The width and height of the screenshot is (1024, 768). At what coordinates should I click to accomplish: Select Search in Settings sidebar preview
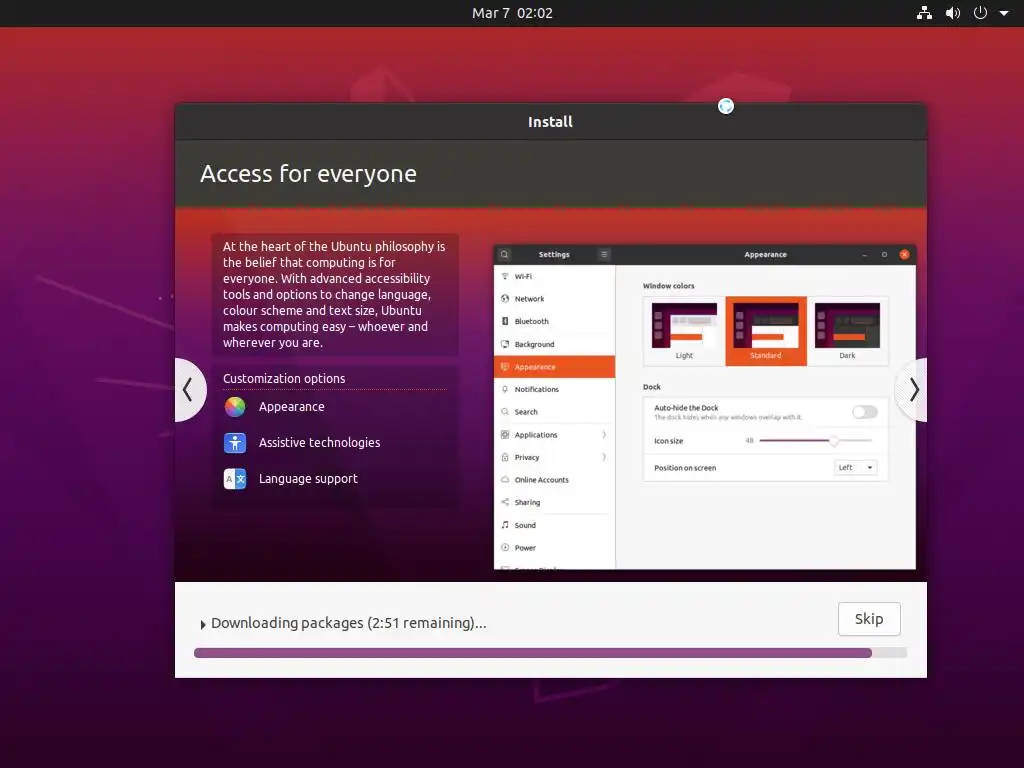coord(554,412)
